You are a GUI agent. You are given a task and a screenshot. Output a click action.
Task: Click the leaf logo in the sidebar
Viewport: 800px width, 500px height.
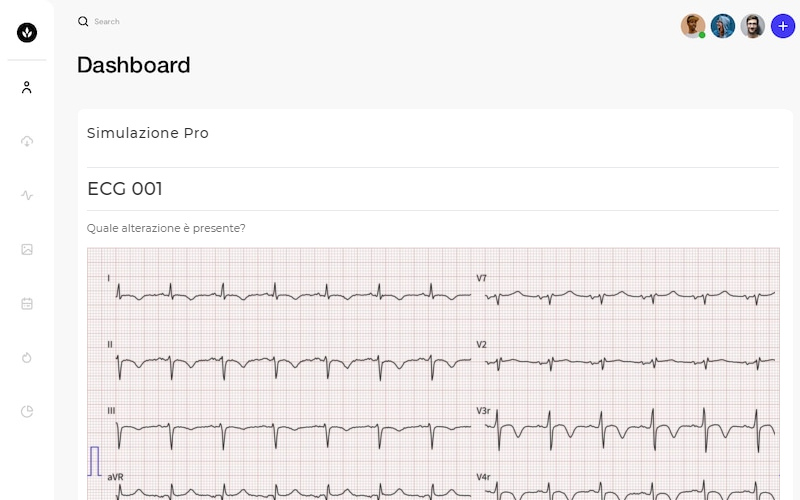(27, 33)
